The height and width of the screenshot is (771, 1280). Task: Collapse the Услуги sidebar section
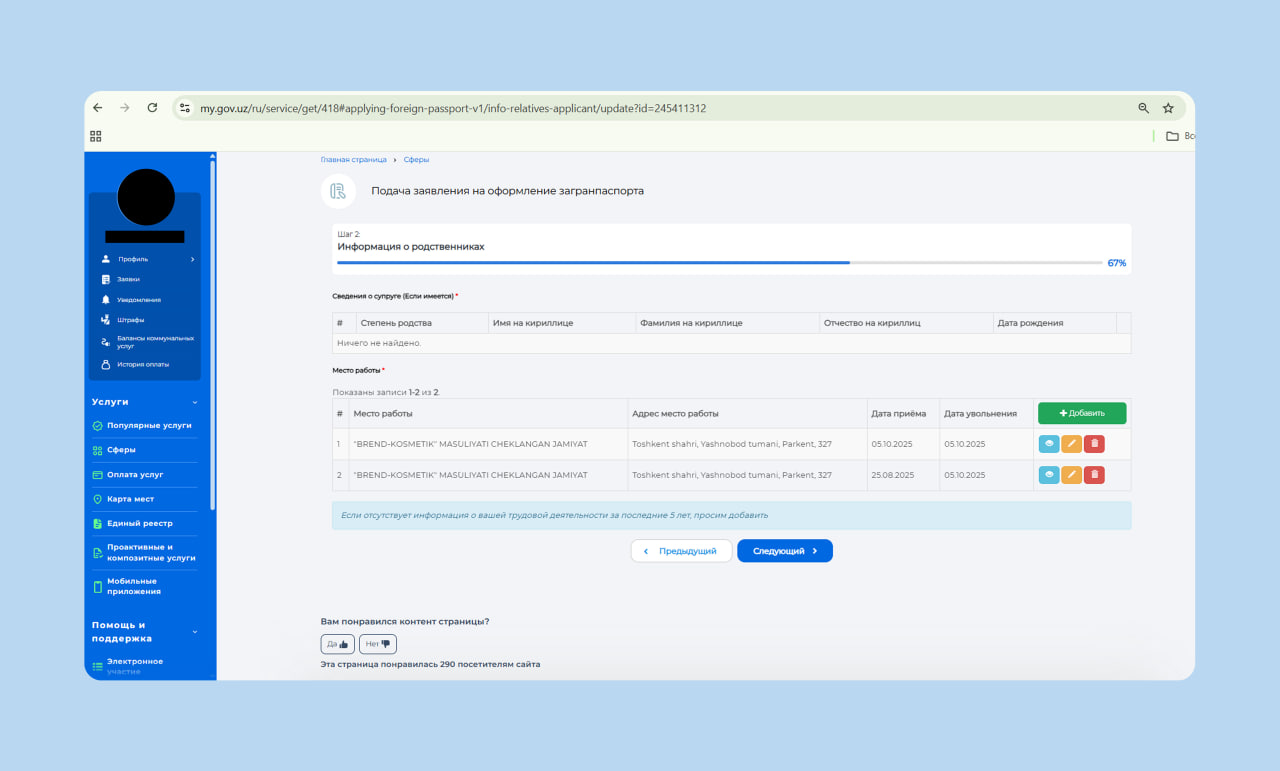click(195, 402)
